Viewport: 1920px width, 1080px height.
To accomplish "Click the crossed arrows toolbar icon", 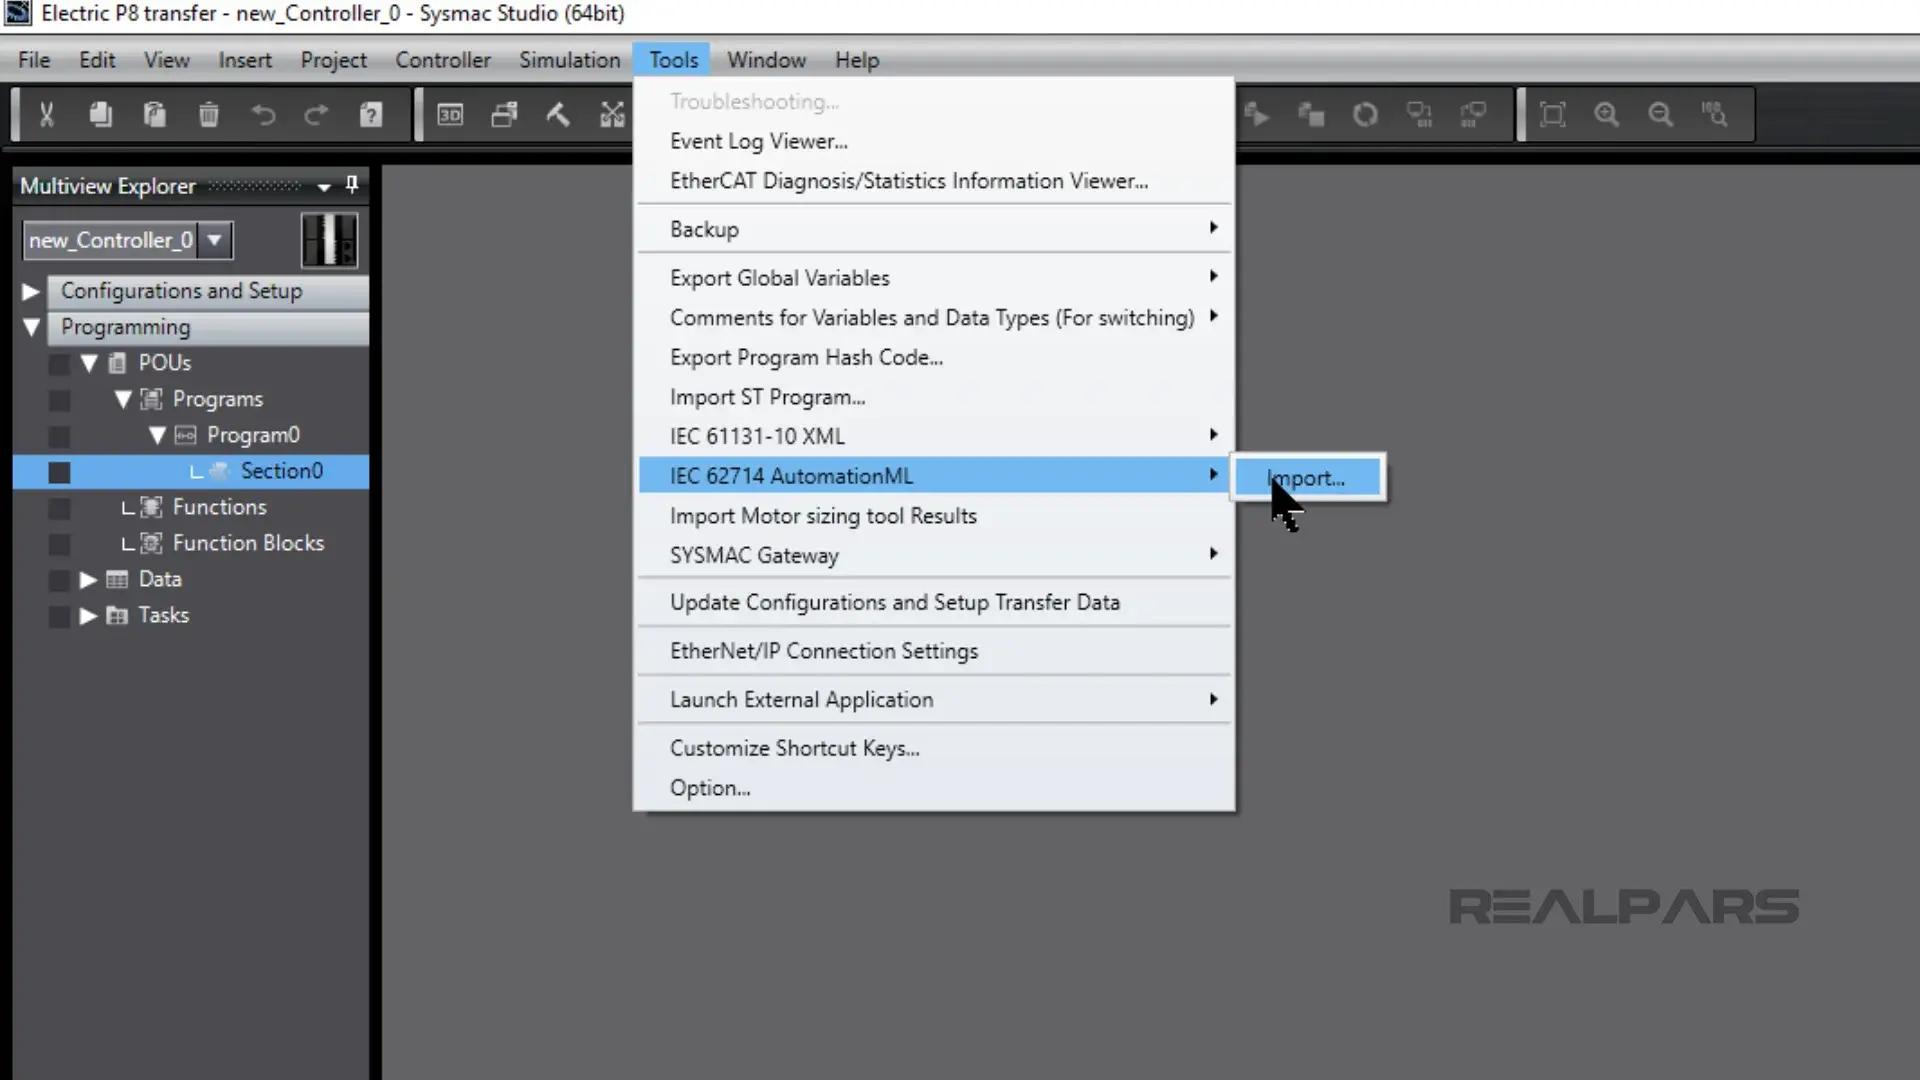I will 612,114.
